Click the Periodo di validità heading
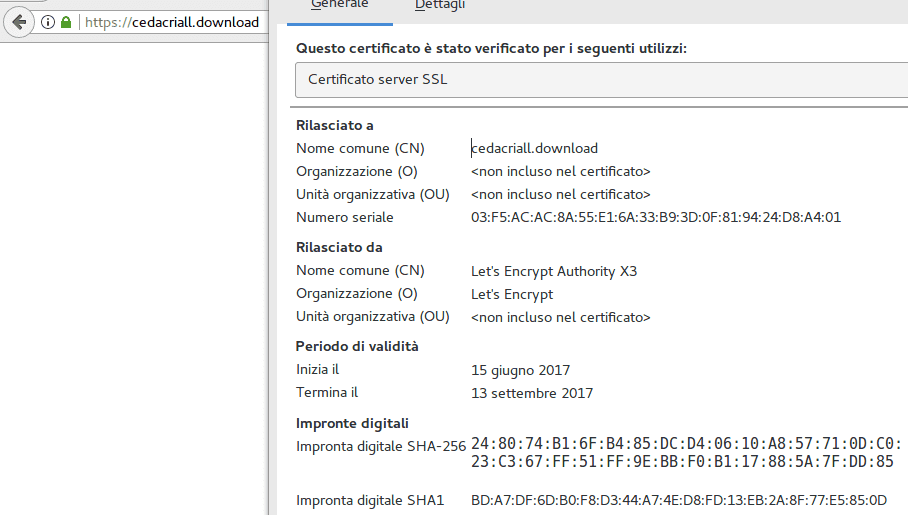Screen dimensions: 908x515 357,346
